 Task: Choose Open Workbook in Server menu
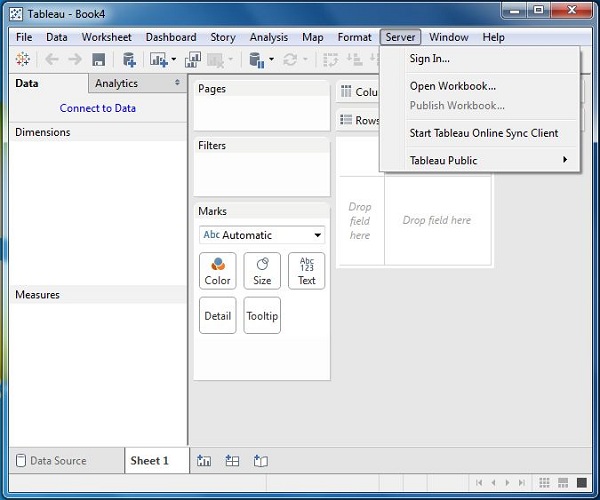click(452, 86)
